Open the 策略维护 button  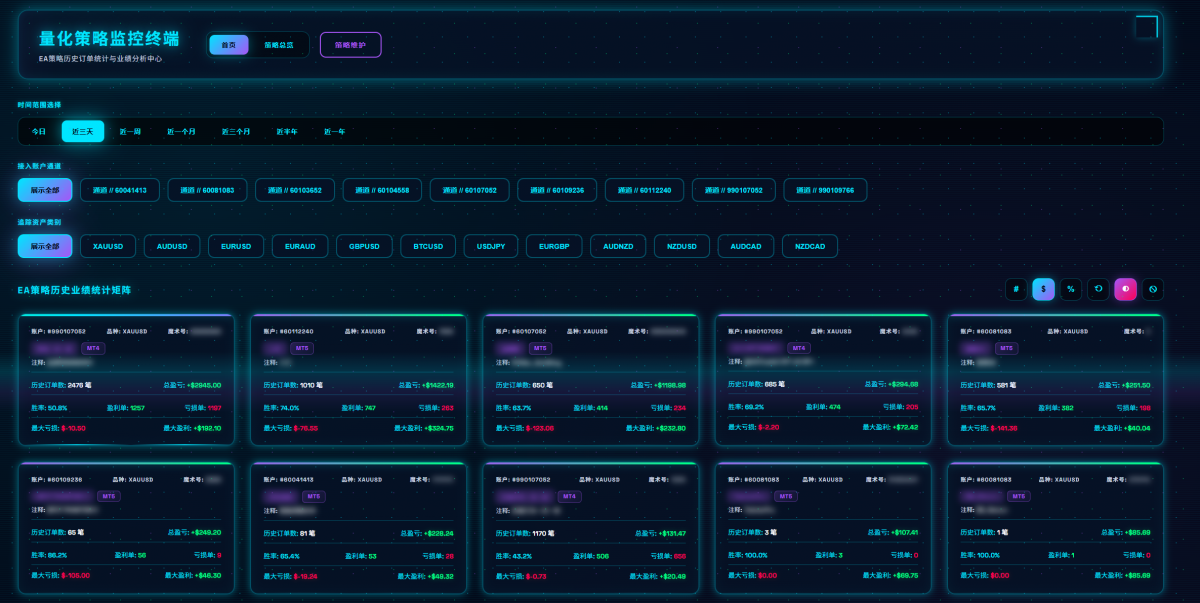click(x=350, y=45)
